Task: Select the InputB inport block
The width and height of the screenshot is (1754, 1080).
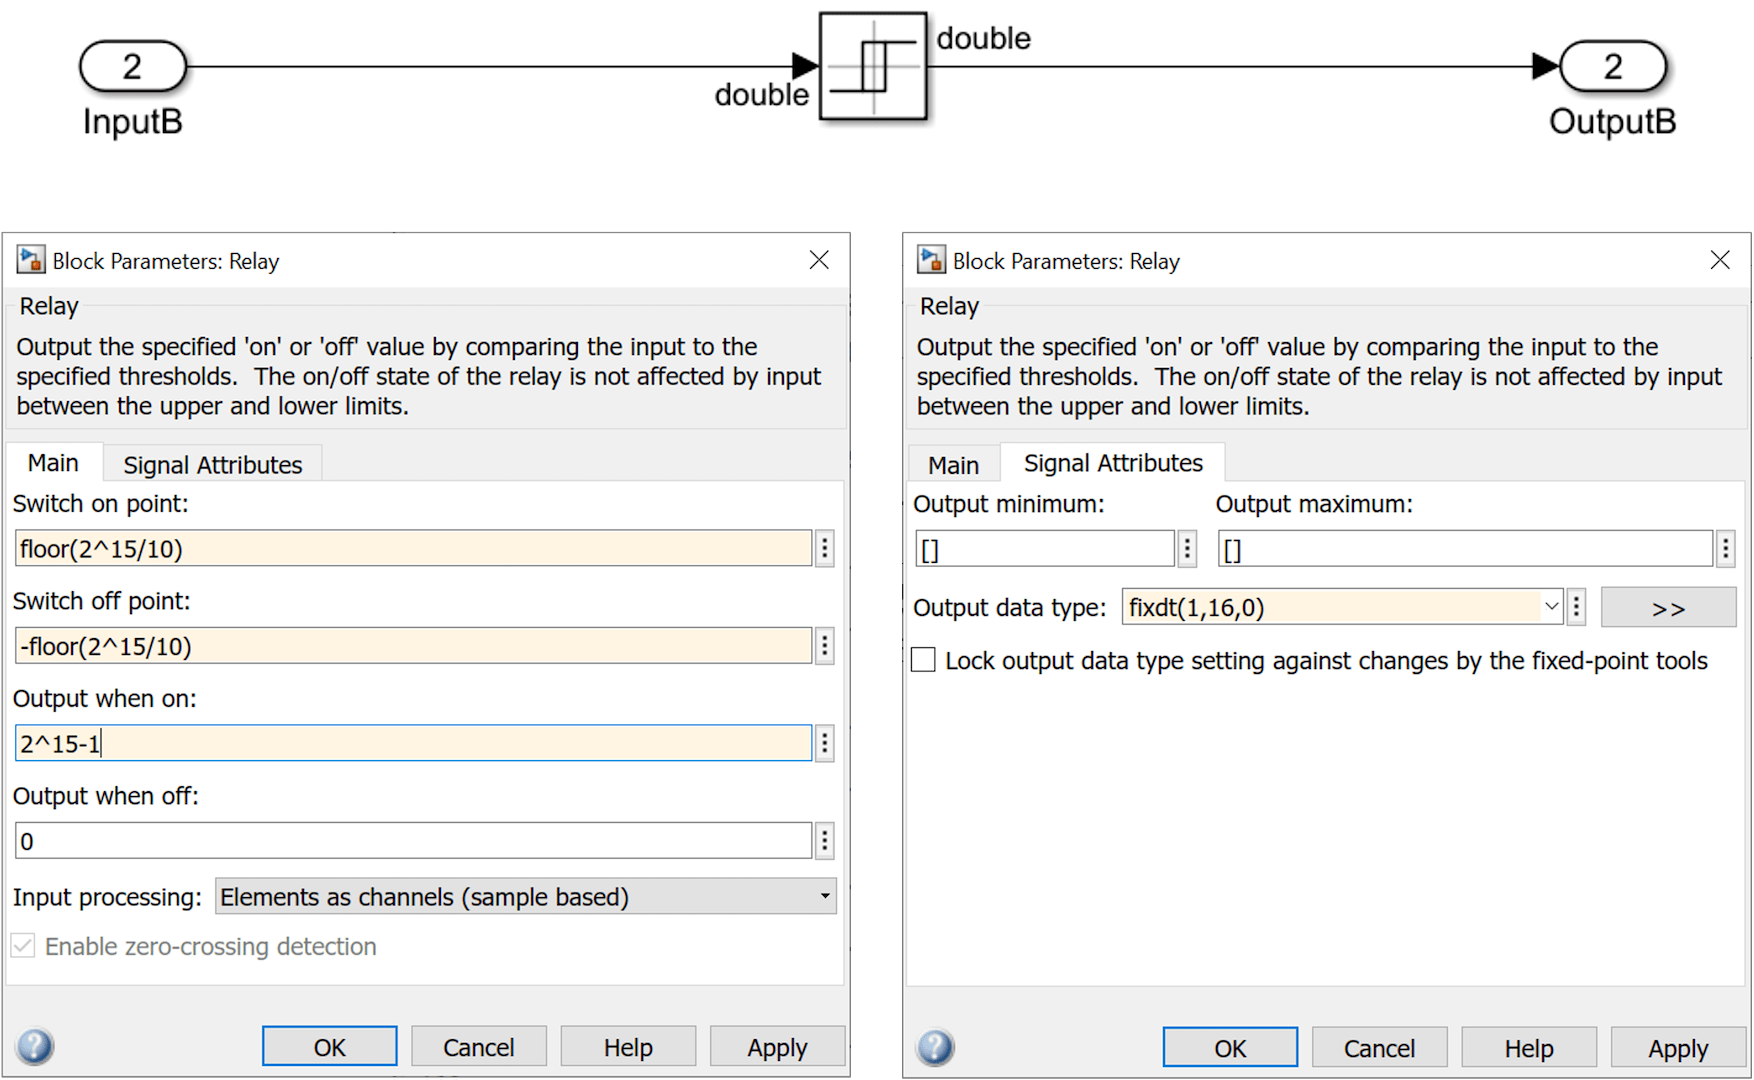Action: pos(132,67)
